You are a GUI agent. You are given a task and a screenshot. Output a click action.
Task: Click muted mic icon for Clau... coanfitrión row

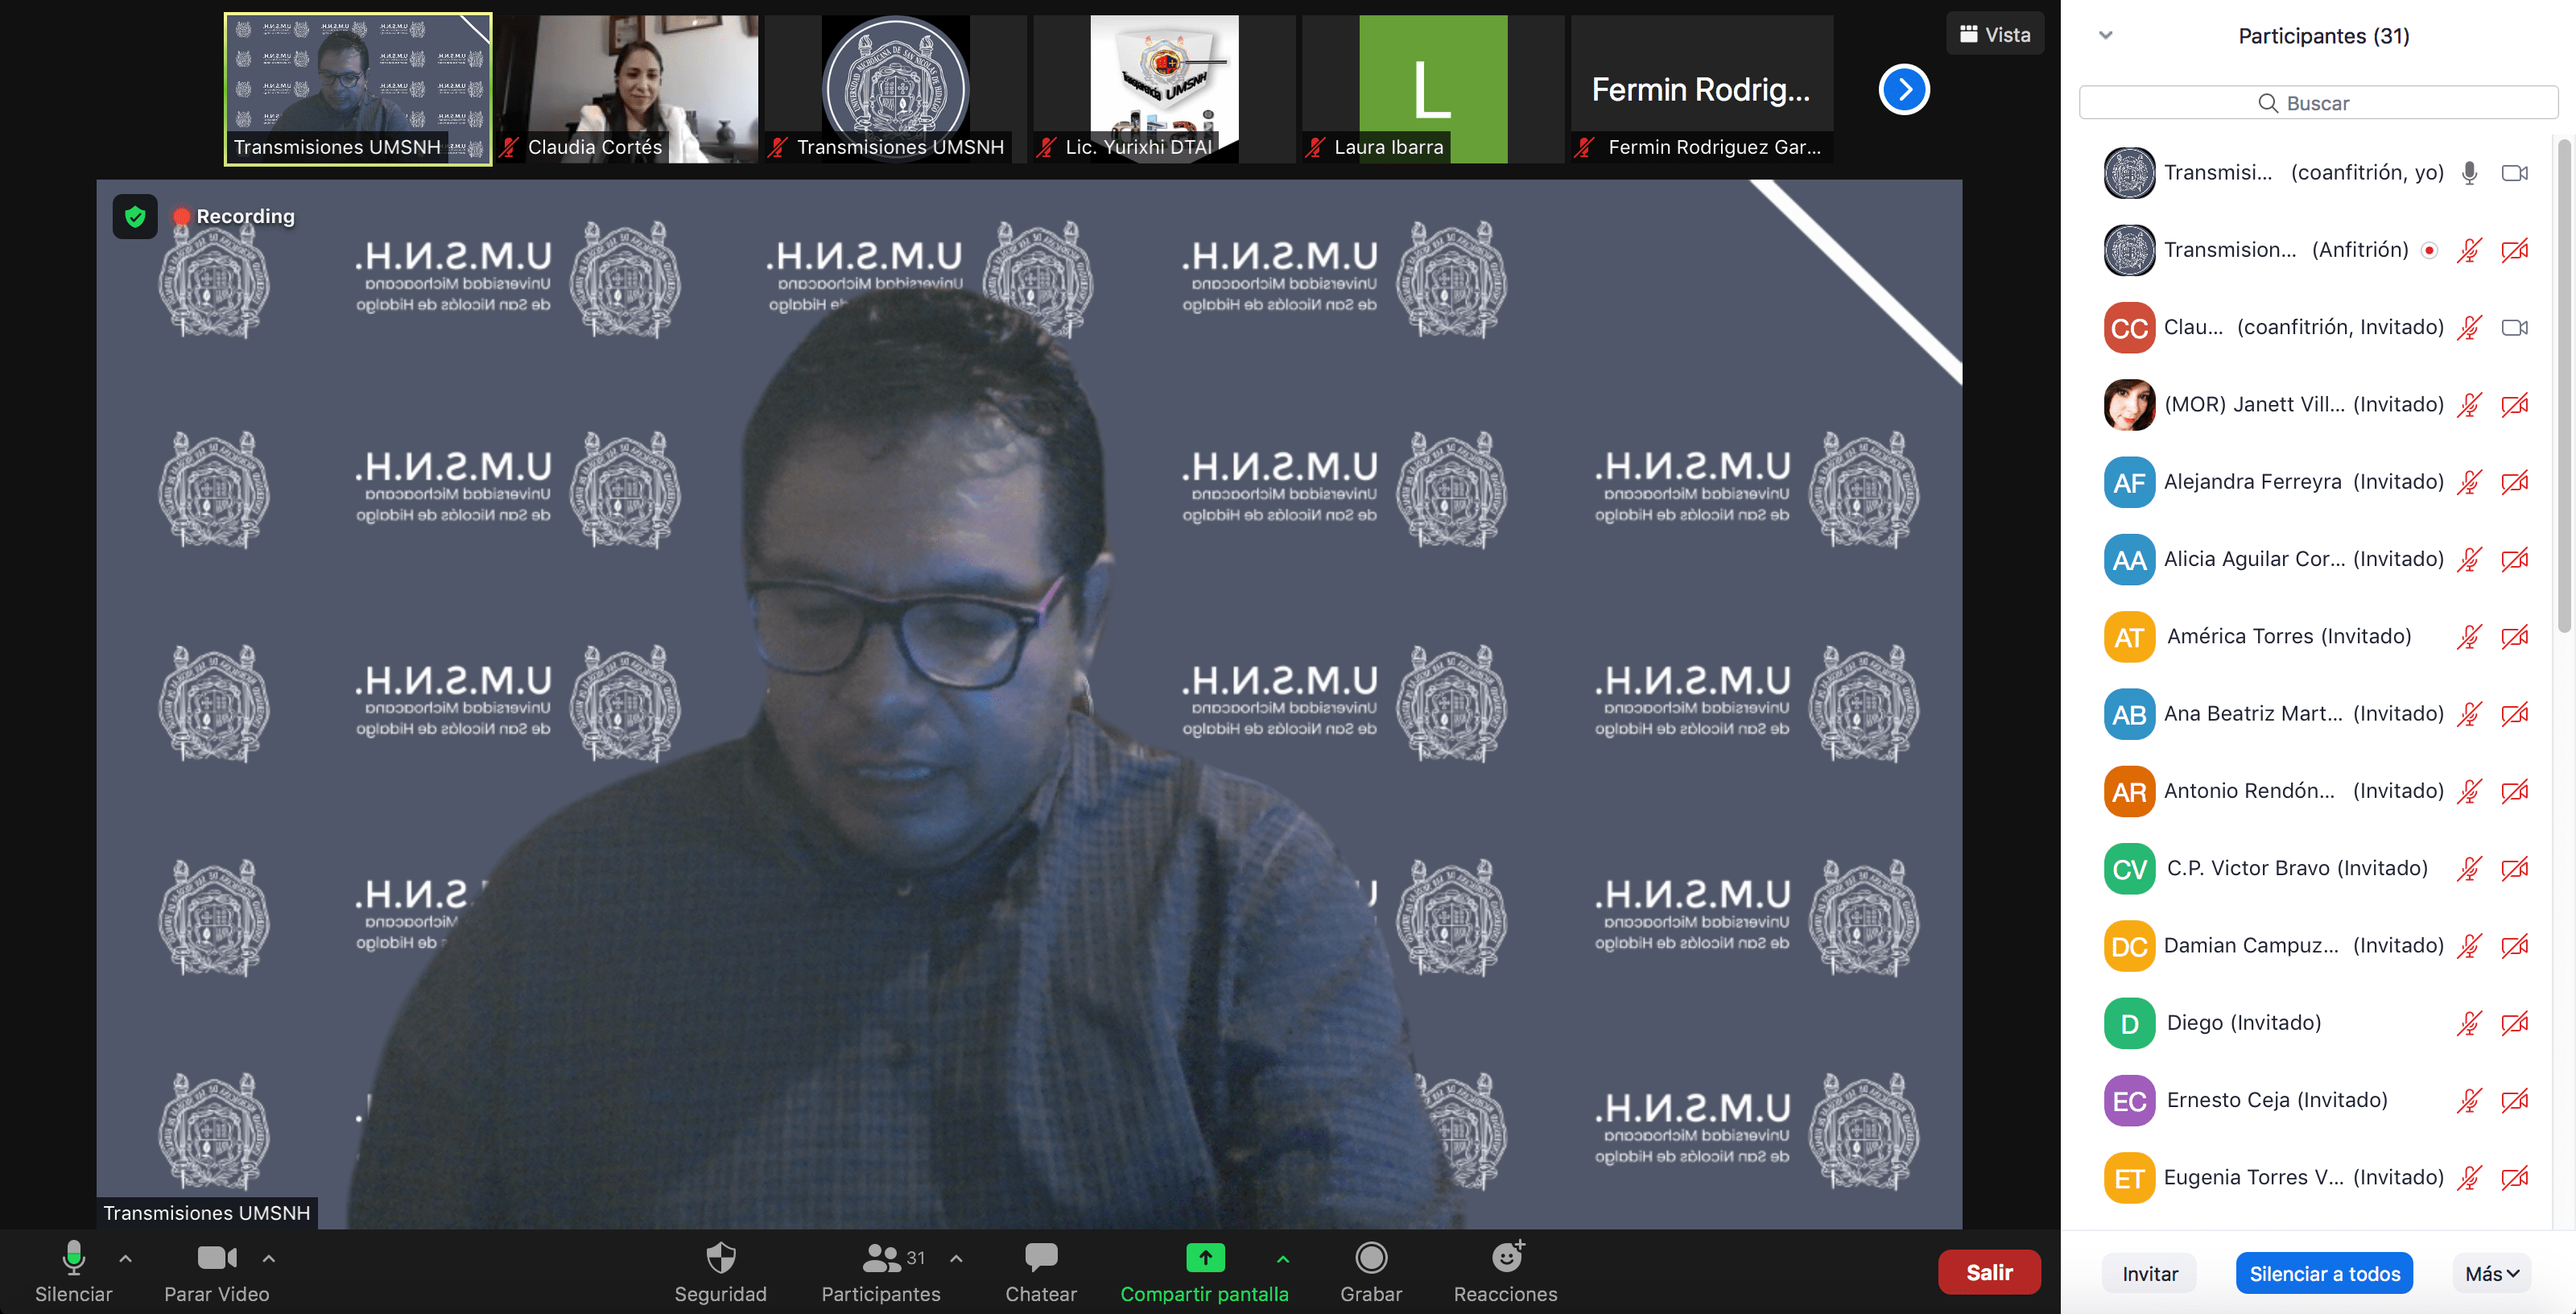point(2469,327)
